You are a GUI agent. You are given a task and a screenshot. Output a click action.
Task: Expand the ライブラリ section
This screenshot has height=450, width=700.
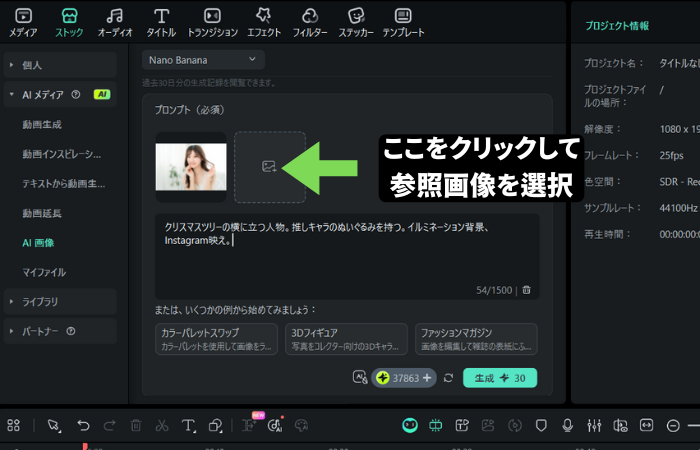click(60, 302)
